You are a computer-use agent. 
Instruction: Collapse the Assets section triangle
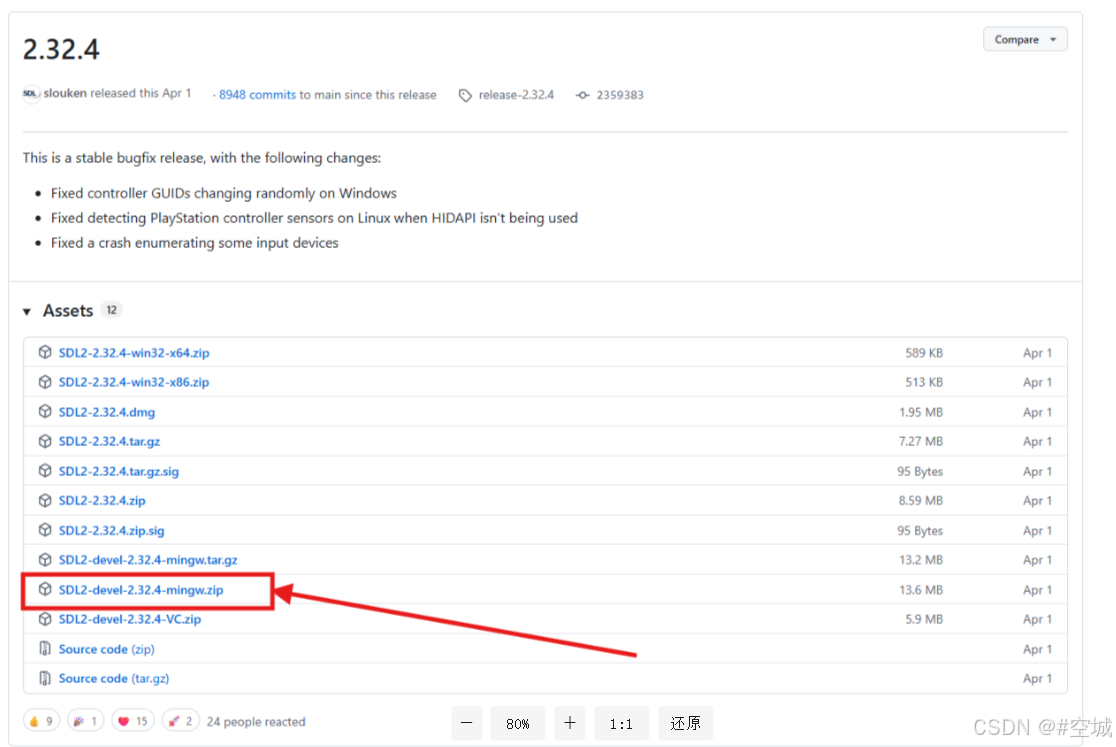click(27, 312)
